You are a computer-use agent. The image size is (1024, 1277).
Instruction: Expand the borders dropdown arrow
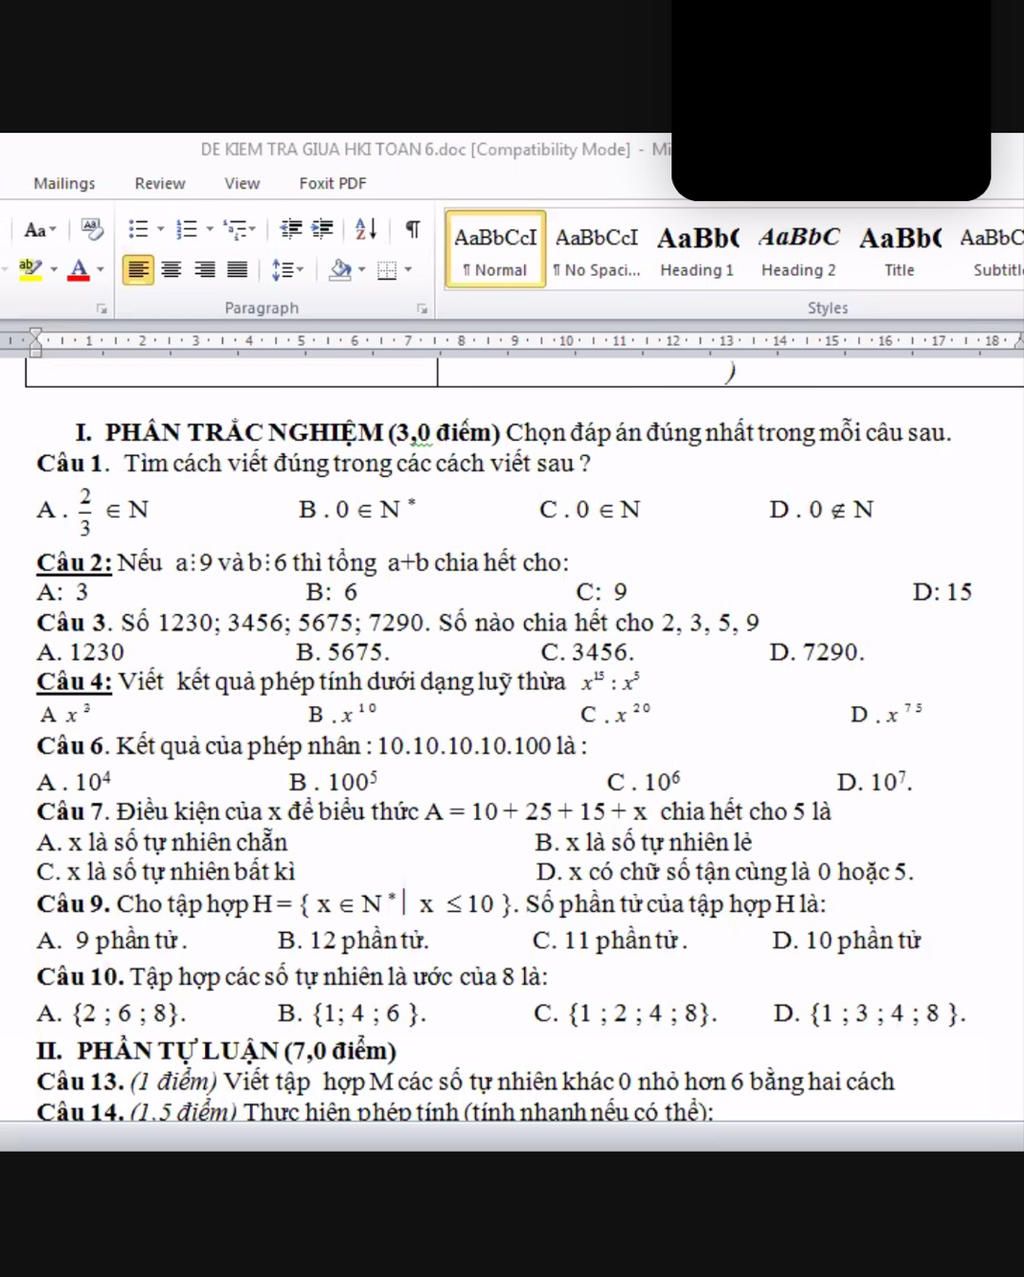[408, 270]
